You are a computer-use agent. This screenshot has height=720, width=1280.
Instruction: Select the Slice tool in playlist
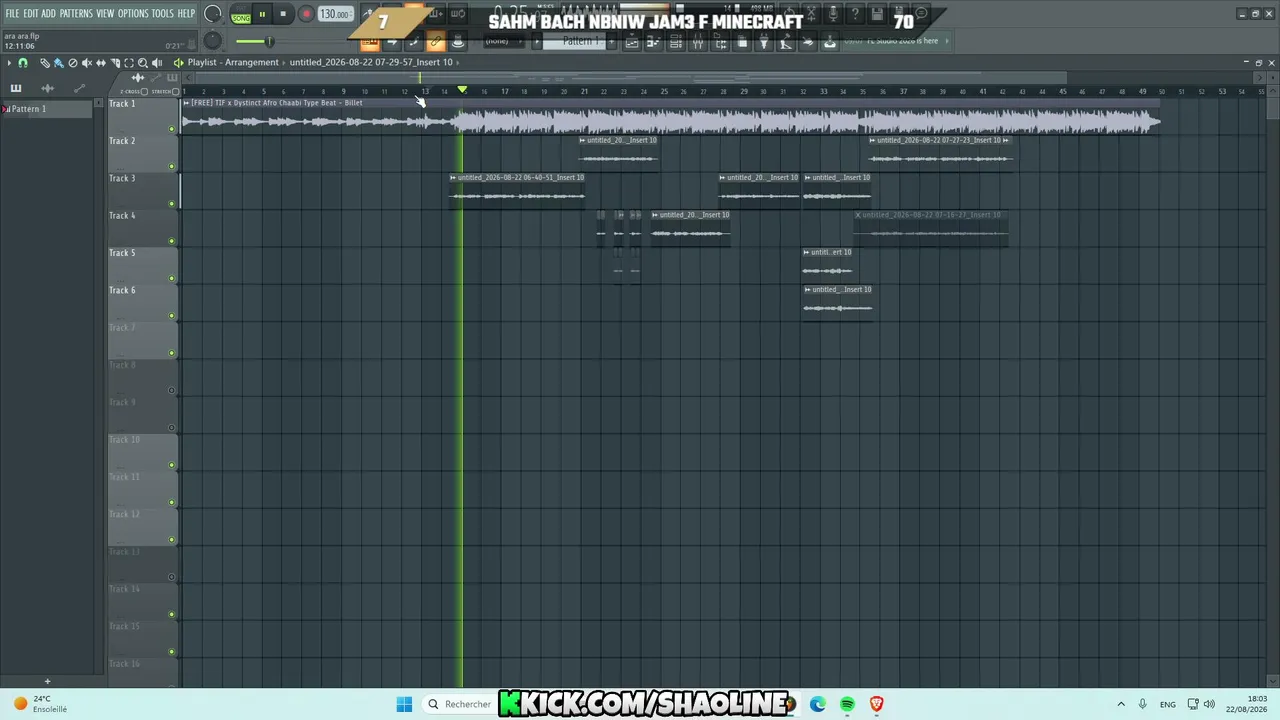pyautogui.click(x=115, y=63)
